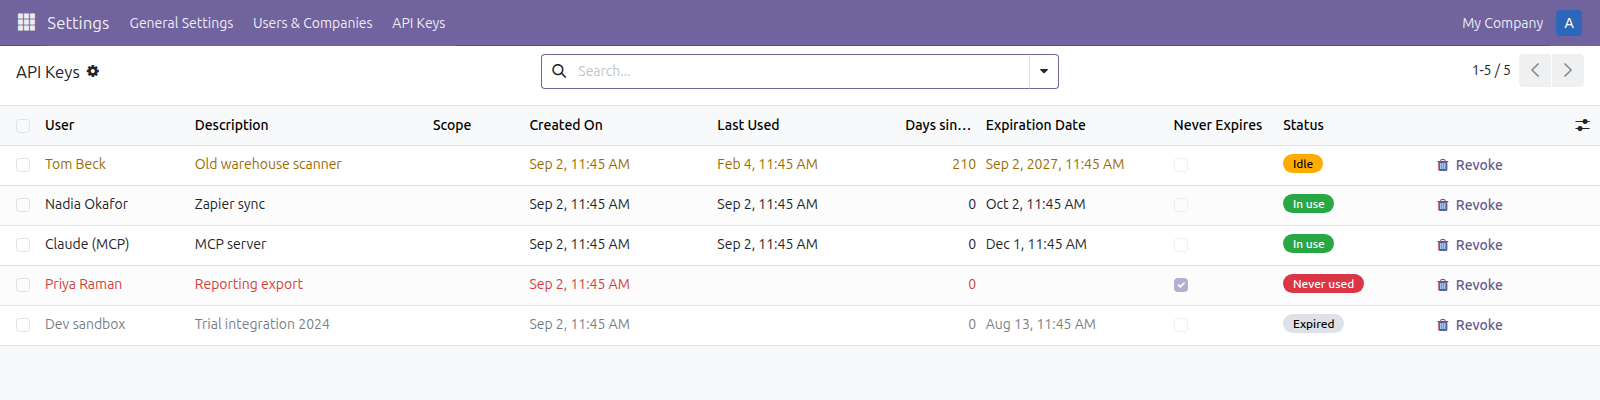Select the Claude (MCP) row checkbox
The width and height of the screenshot is (1600, 400).
coord(23,245)
